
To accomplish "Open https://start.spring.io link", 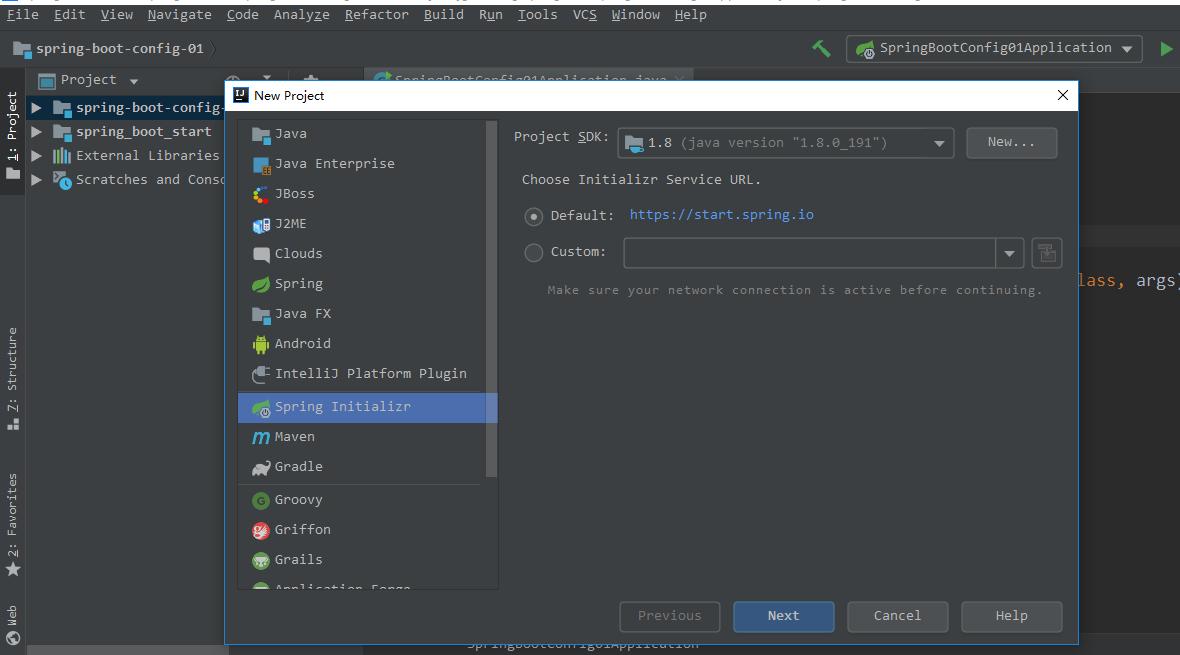I will pyautogui.click(x=722, y=215).
